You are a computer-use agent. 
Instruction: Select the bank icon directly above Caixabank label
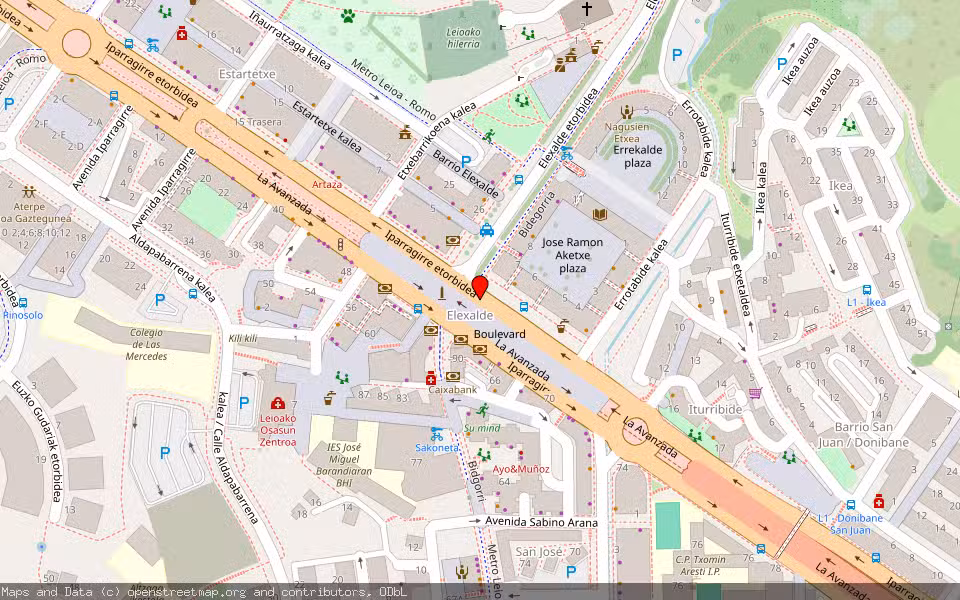452,376
